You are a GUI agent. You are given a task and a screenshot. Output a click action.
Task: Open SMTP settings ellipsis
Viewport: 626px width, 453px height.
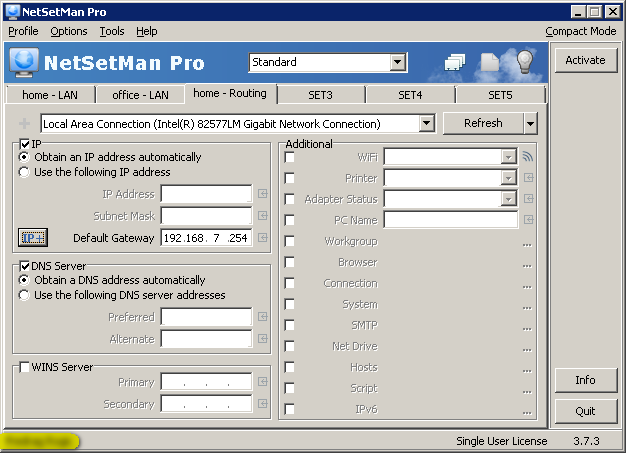pos(527,328)
